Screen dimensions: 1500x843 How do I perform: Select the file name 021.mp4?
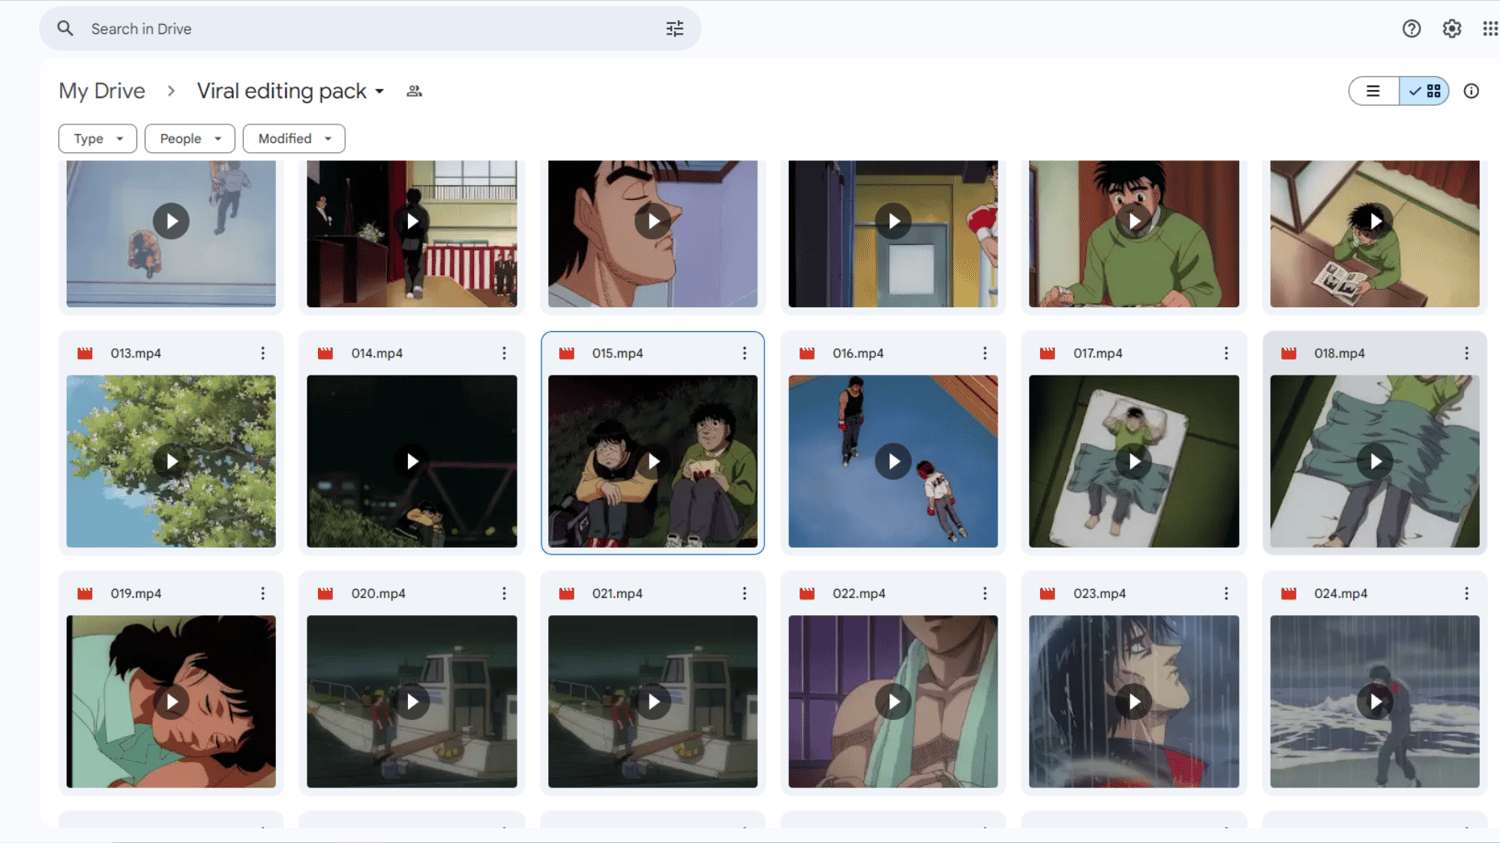(618, 594)
